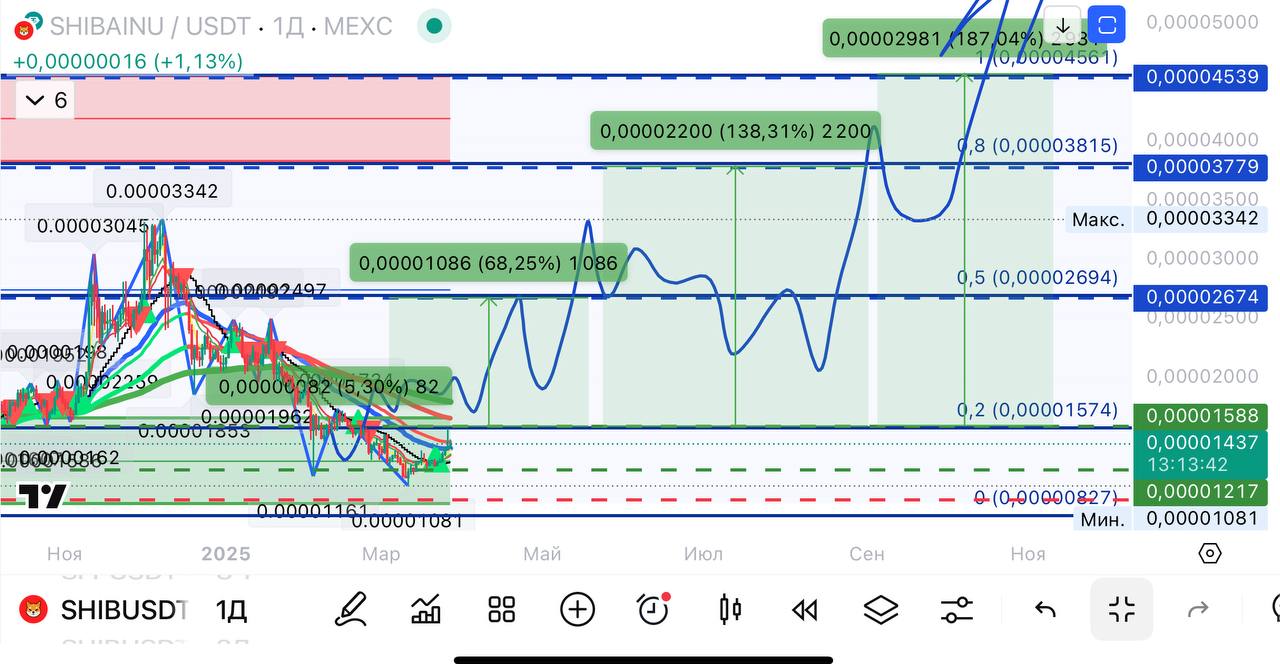The image size is (1280, 664).
Task: Tap the SHIB coin logo in bottom bar
Action: [x=35, y=609]
